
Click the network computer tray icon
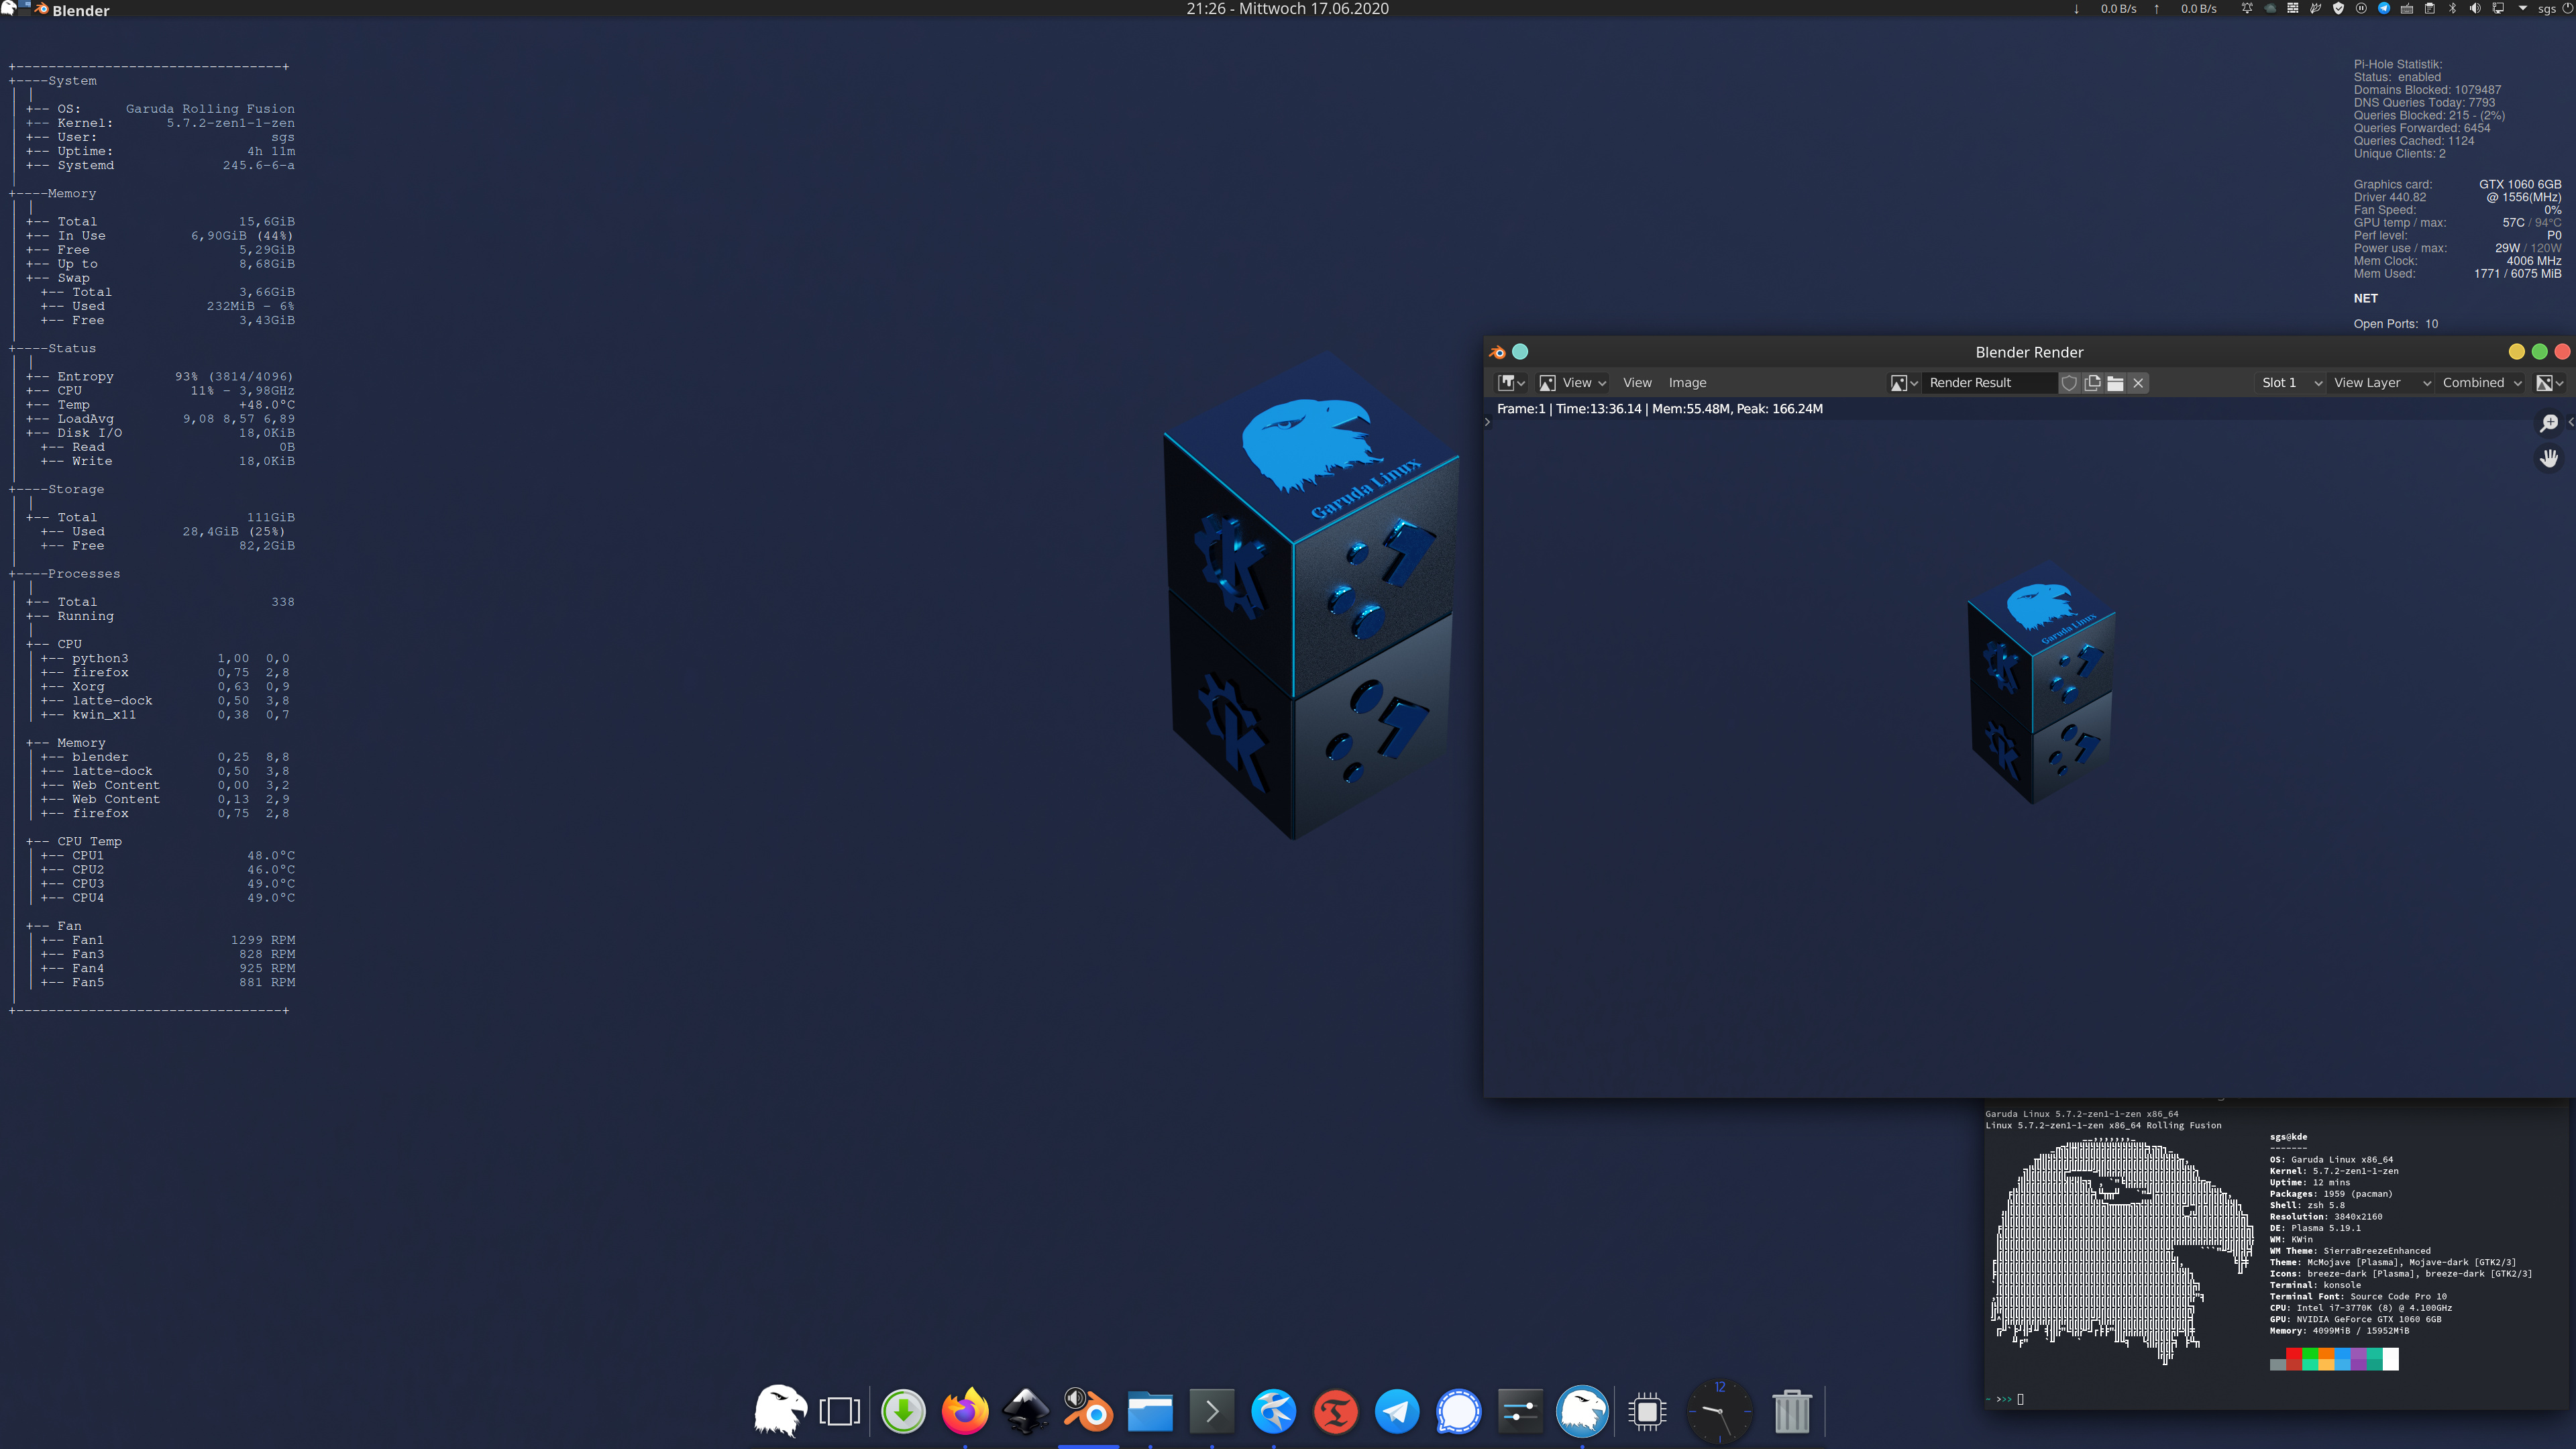click(2498, 8)
